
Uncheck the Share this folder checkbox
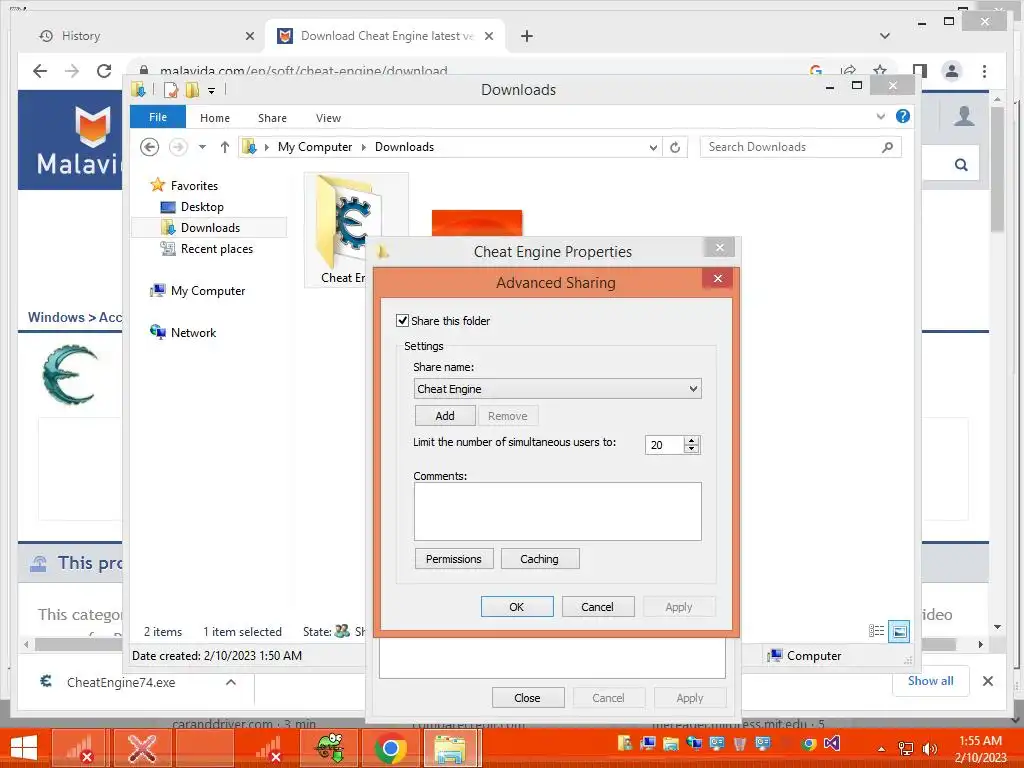coord(402,321)
